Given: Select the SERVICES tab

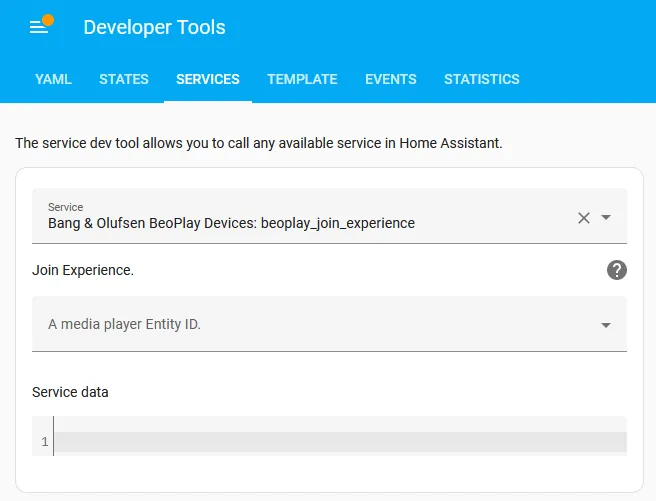Looking at the screenshot, I should 208,79.
